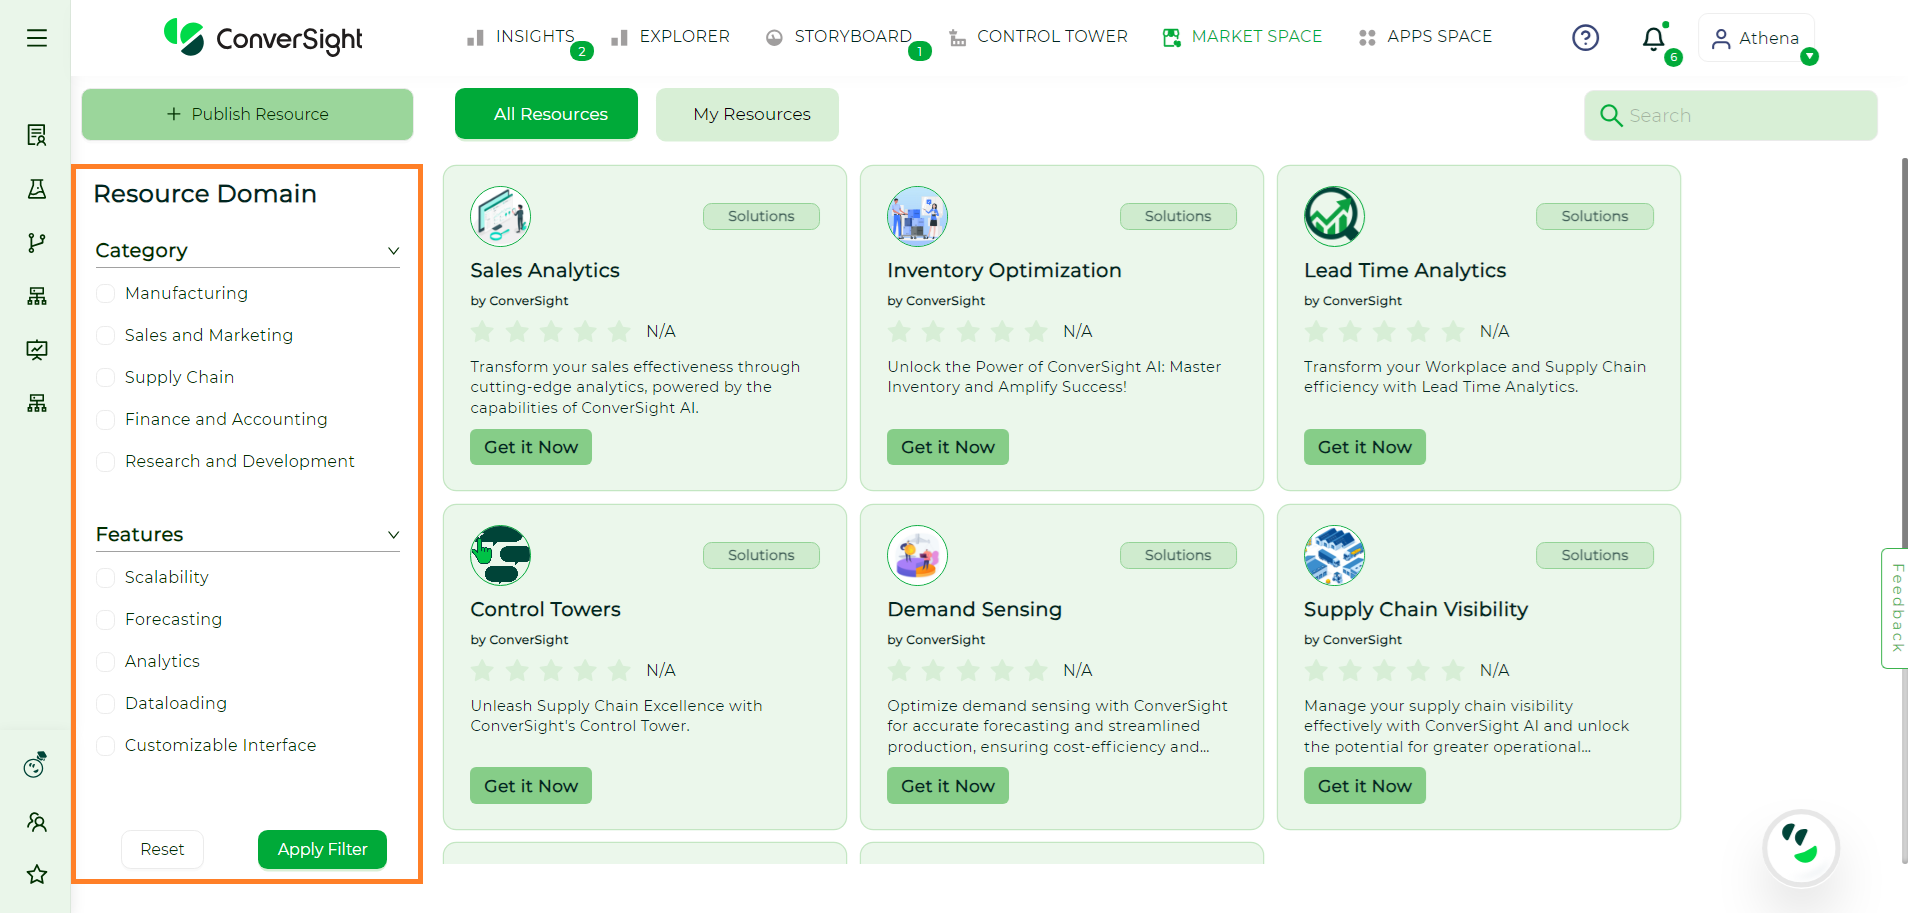
Task: Get it Now for Control Towers
Action: 531,786
